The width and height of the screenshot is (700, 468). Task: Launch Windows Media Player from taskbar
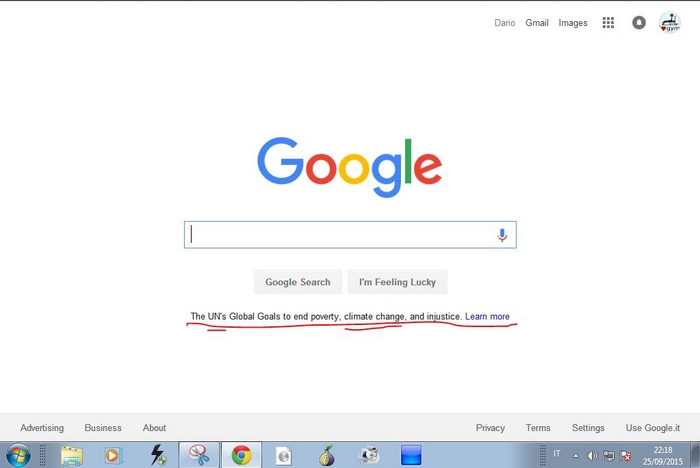(x=113, y=456)
